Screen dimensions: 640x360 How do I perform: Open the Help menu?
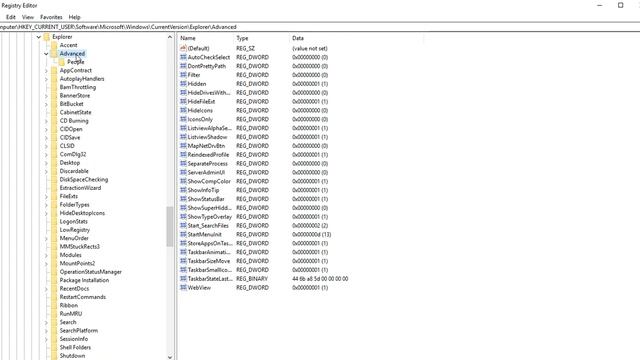tap(74, 17)
